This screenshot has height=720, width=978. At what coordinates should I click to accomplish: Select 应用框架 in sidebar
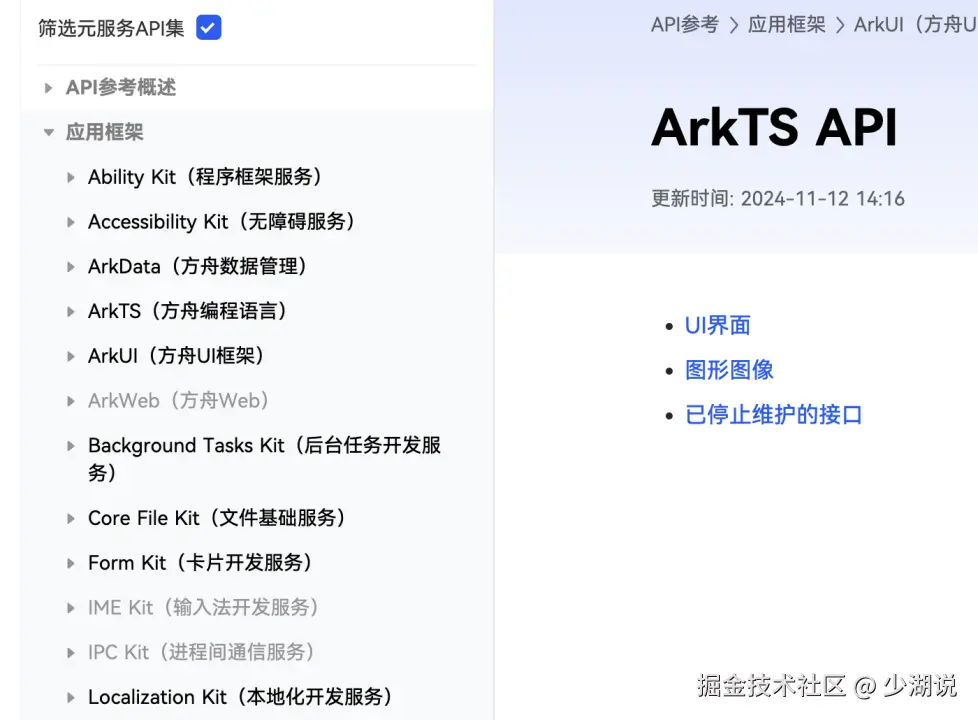point(105,132)
